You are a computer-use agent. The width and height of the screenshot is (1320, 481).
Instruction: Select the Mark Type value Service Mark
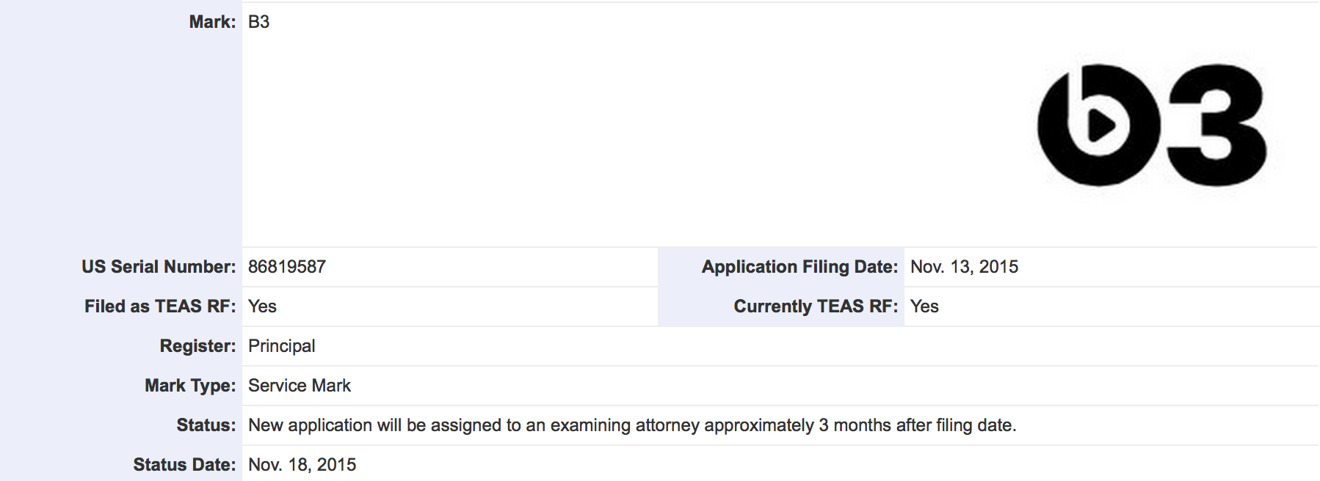(x=300, y=385)
